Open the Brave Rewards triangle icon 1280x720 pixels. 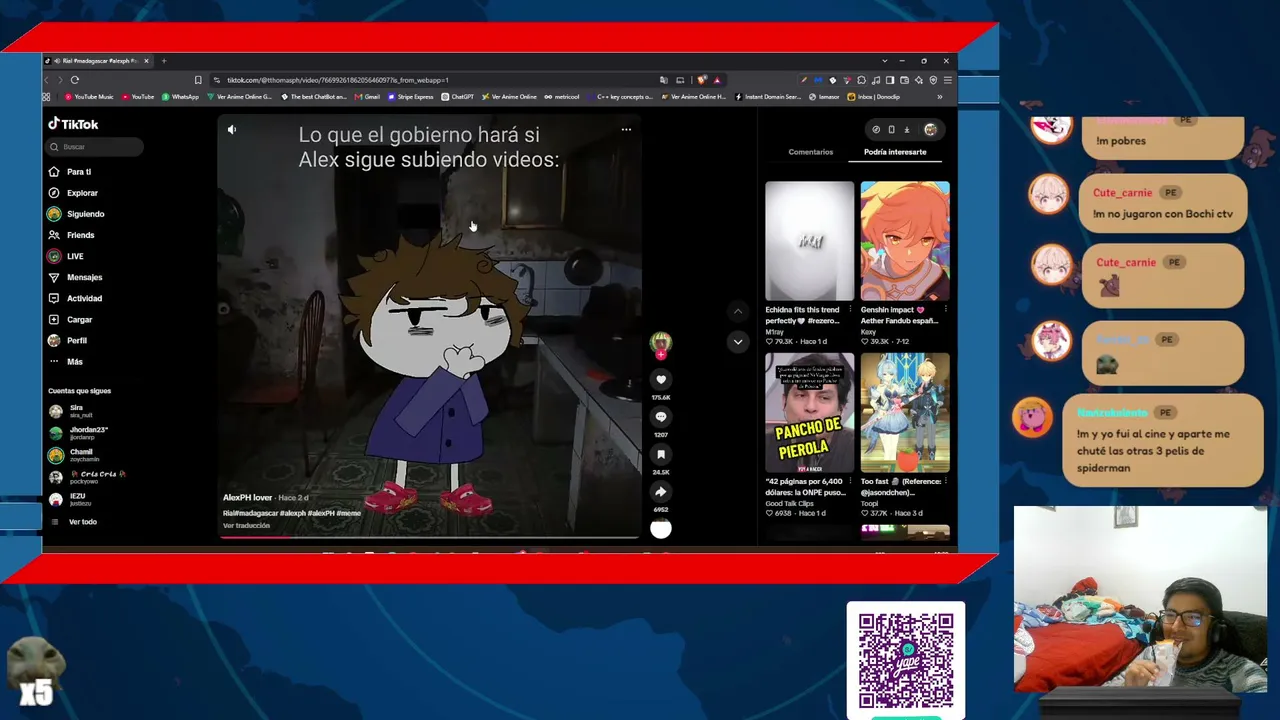pyautogui.click(x=717, y=80)
